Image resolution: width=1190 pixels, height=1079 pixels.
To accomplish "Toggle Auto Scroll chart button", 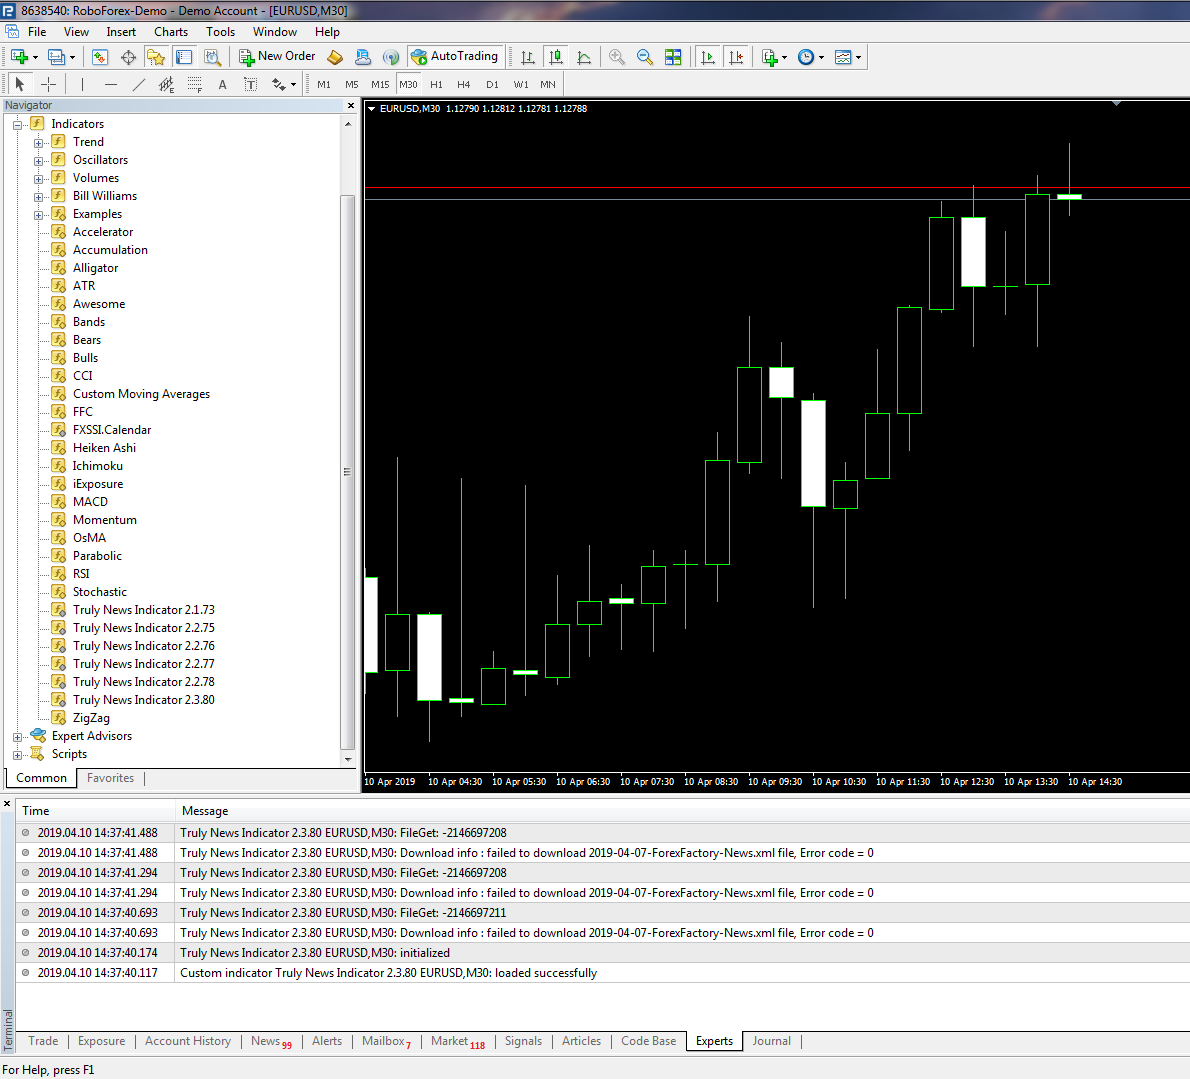I will pyautogui.click(x=707, y=57).
